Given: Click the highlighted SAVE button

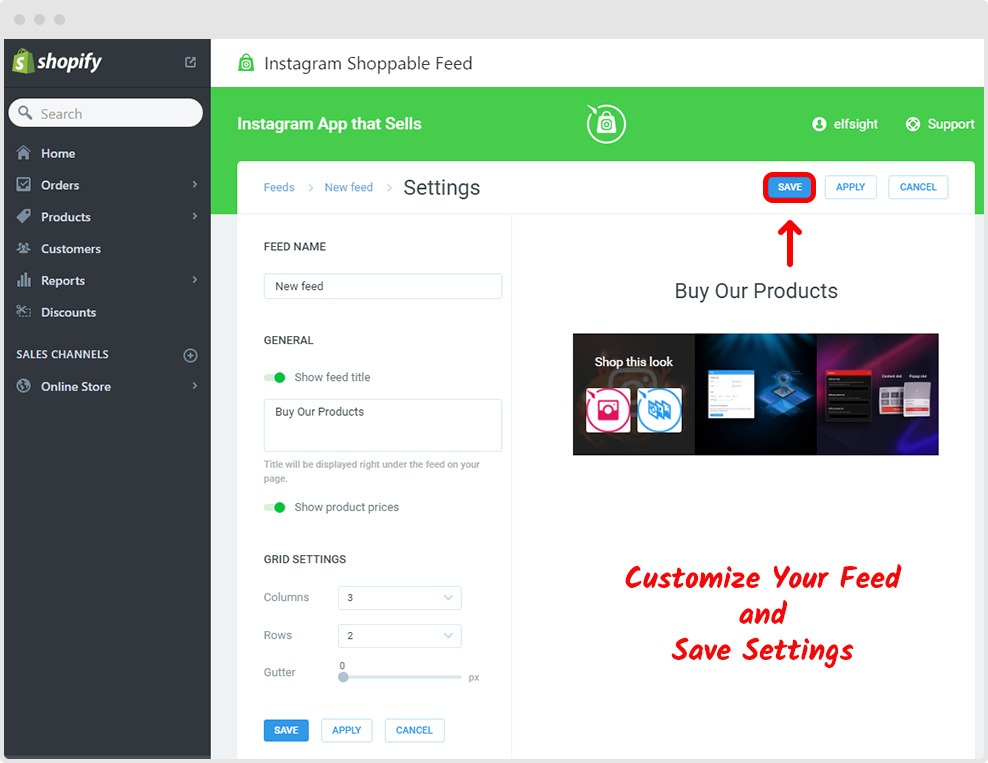Looking at the screenshot, I should 789,187.
